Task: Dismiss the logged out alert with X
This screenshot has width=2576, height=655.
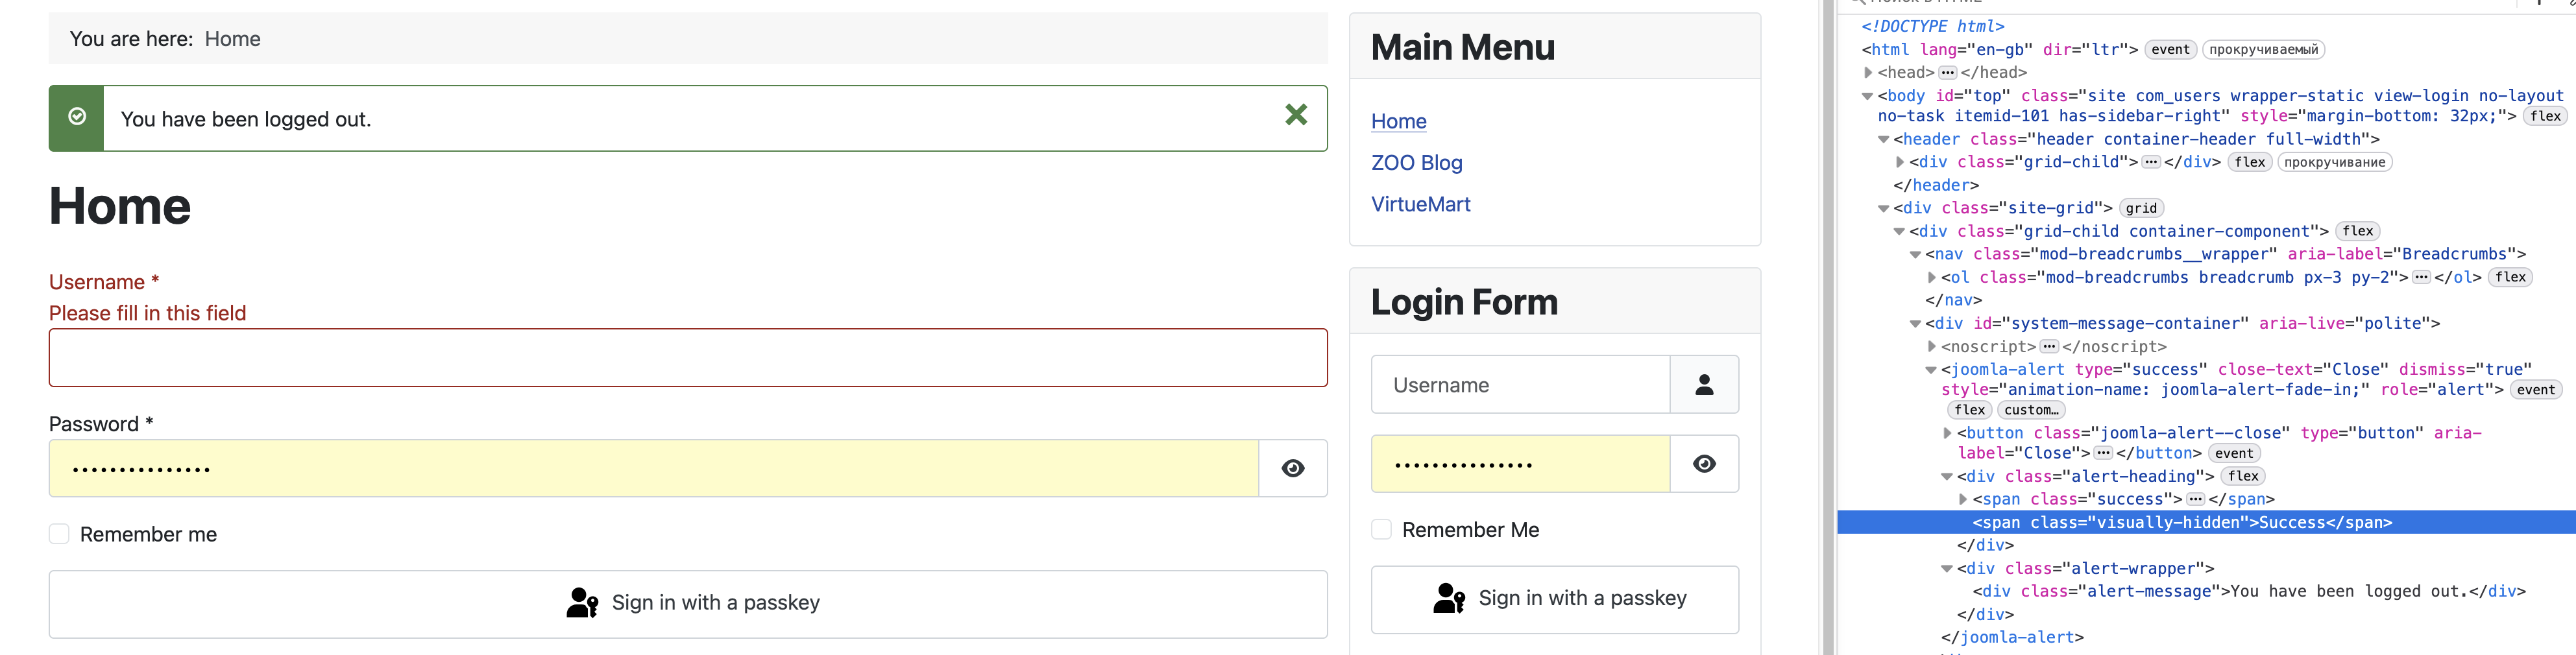Action: pyautogui.click(x=1296, y=116)
